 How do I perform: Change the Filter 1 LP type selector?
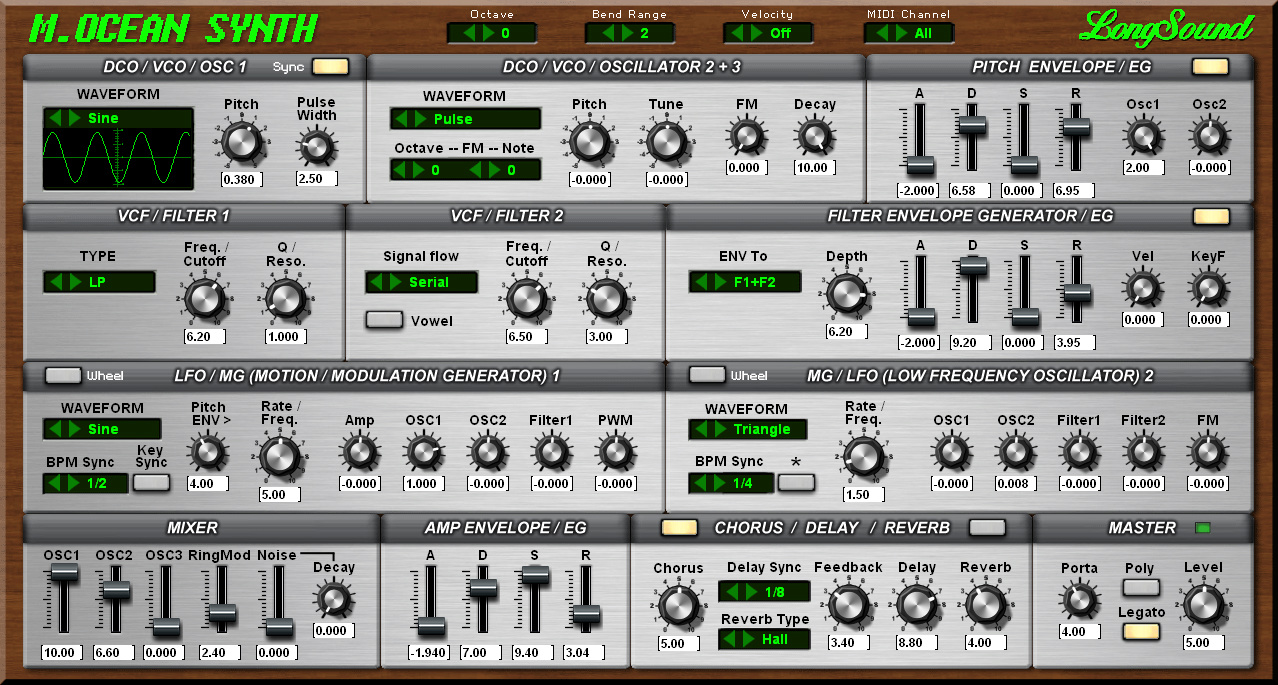pos(99,282)
